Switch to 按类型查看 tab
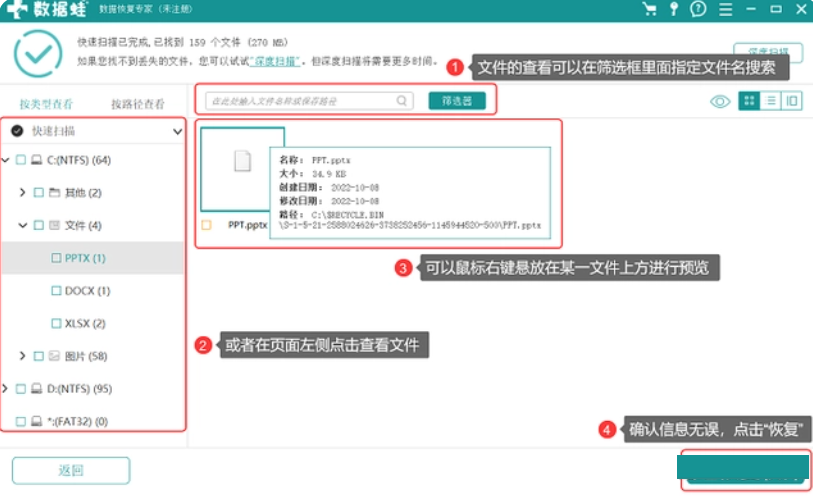813x496 pixels. tap(47, 104)
